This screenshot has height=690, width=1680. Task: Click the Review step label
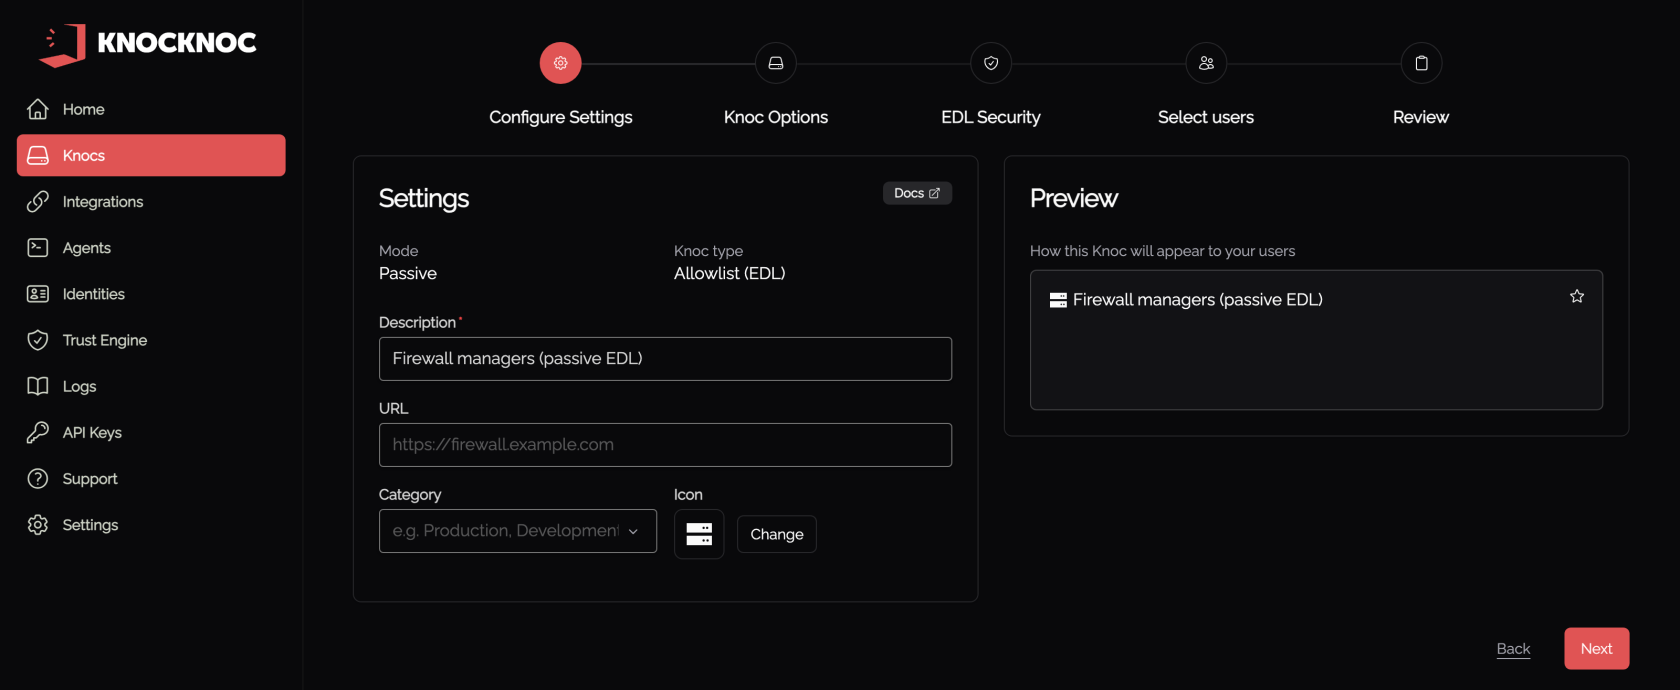1421,117
